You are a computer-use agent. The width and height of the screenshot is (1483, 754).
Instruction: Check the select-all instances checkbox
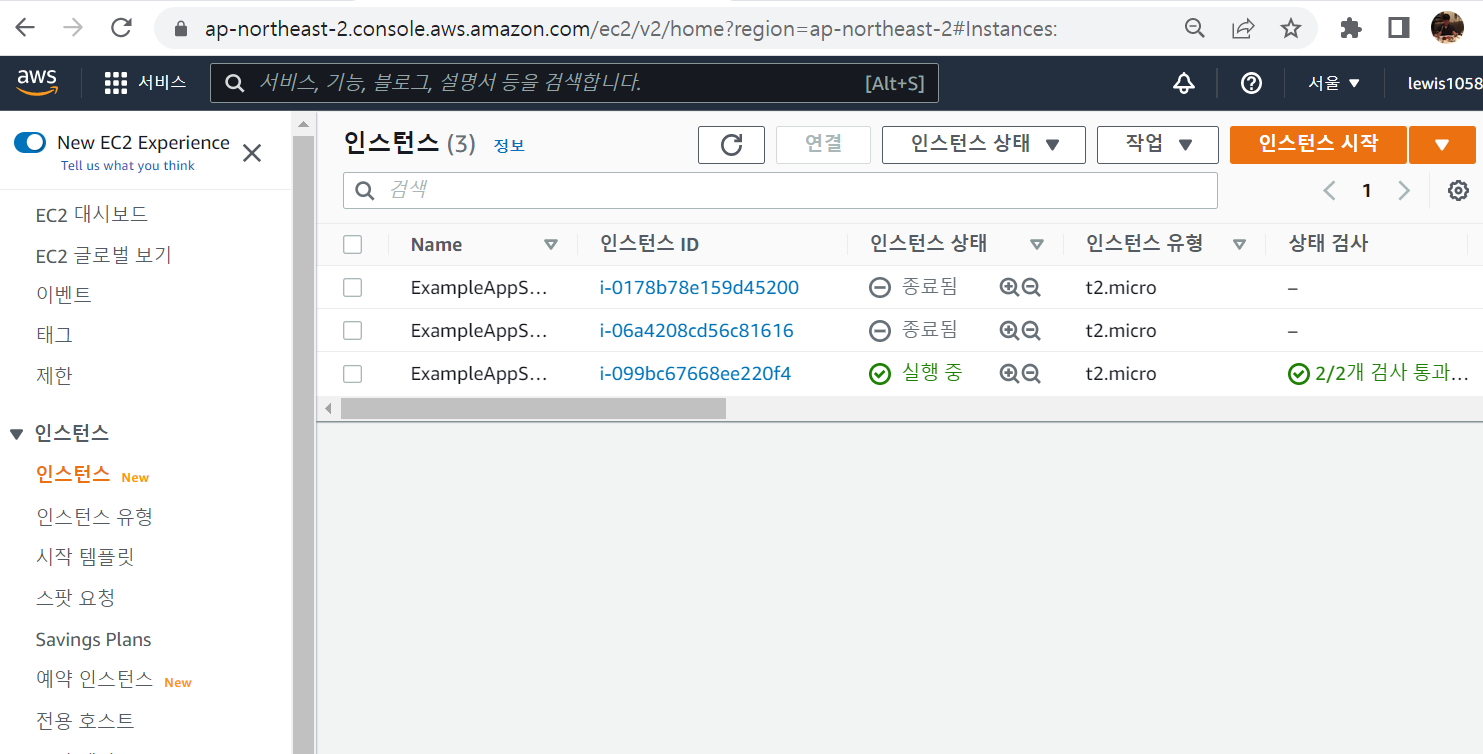tap(352, 244)
